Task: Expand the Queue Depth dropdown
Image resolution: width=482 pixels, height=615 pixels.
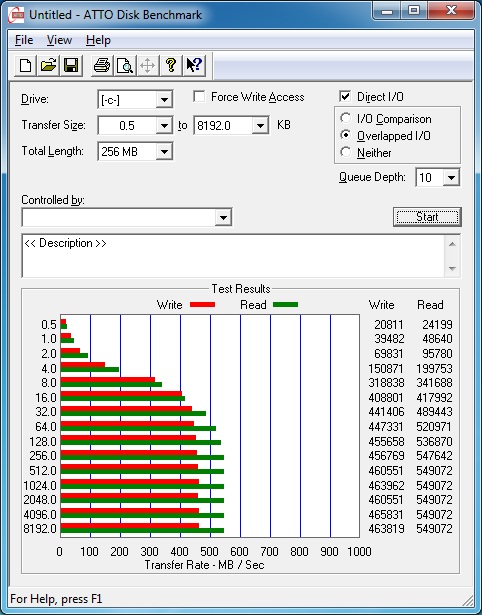Action: [451, 178]
